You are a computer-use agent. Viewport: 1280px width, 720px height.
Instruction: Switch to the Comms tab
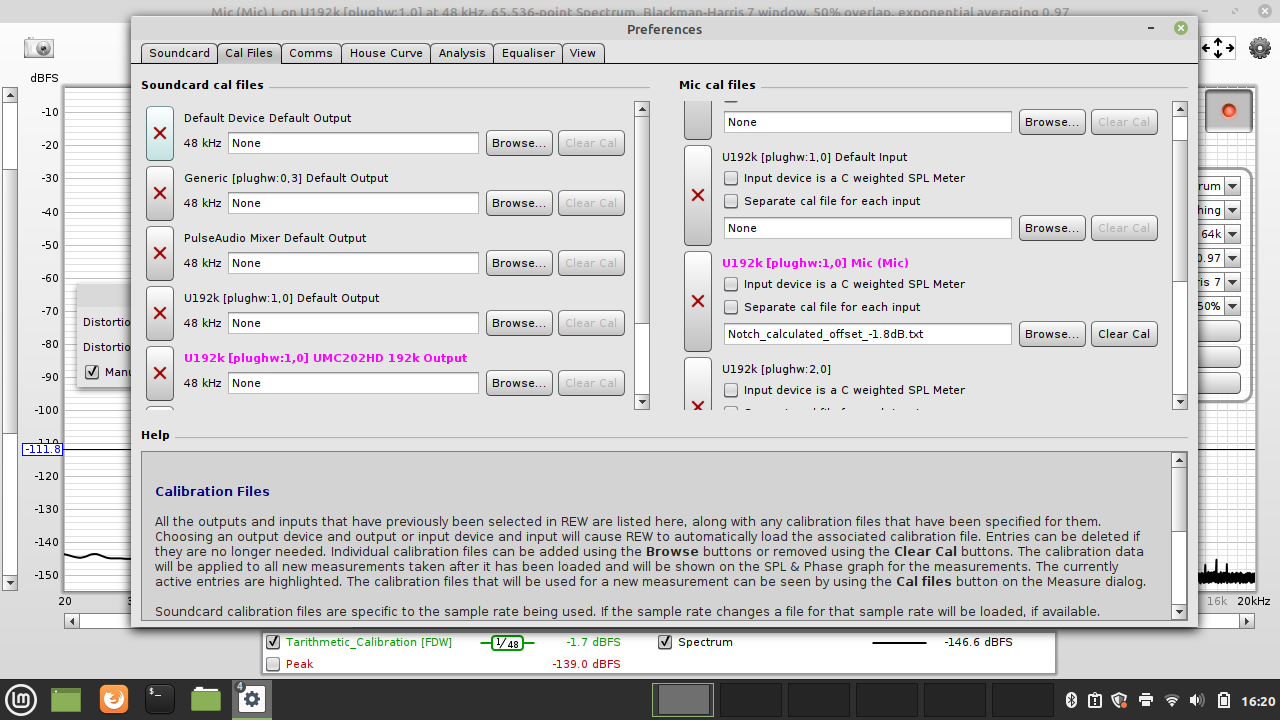point(311,53)
